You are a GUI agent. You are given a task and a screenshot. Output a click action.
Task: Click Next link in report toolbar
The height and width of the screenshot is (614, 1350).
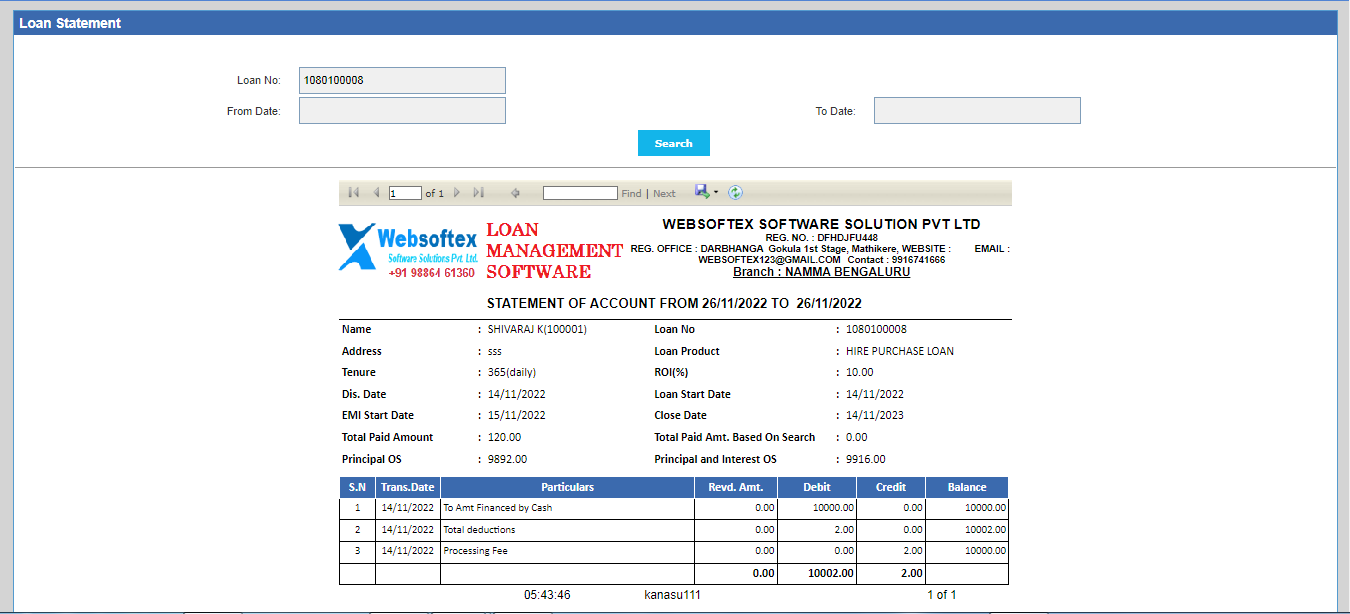pyautogui.click(x=664, y=194)
